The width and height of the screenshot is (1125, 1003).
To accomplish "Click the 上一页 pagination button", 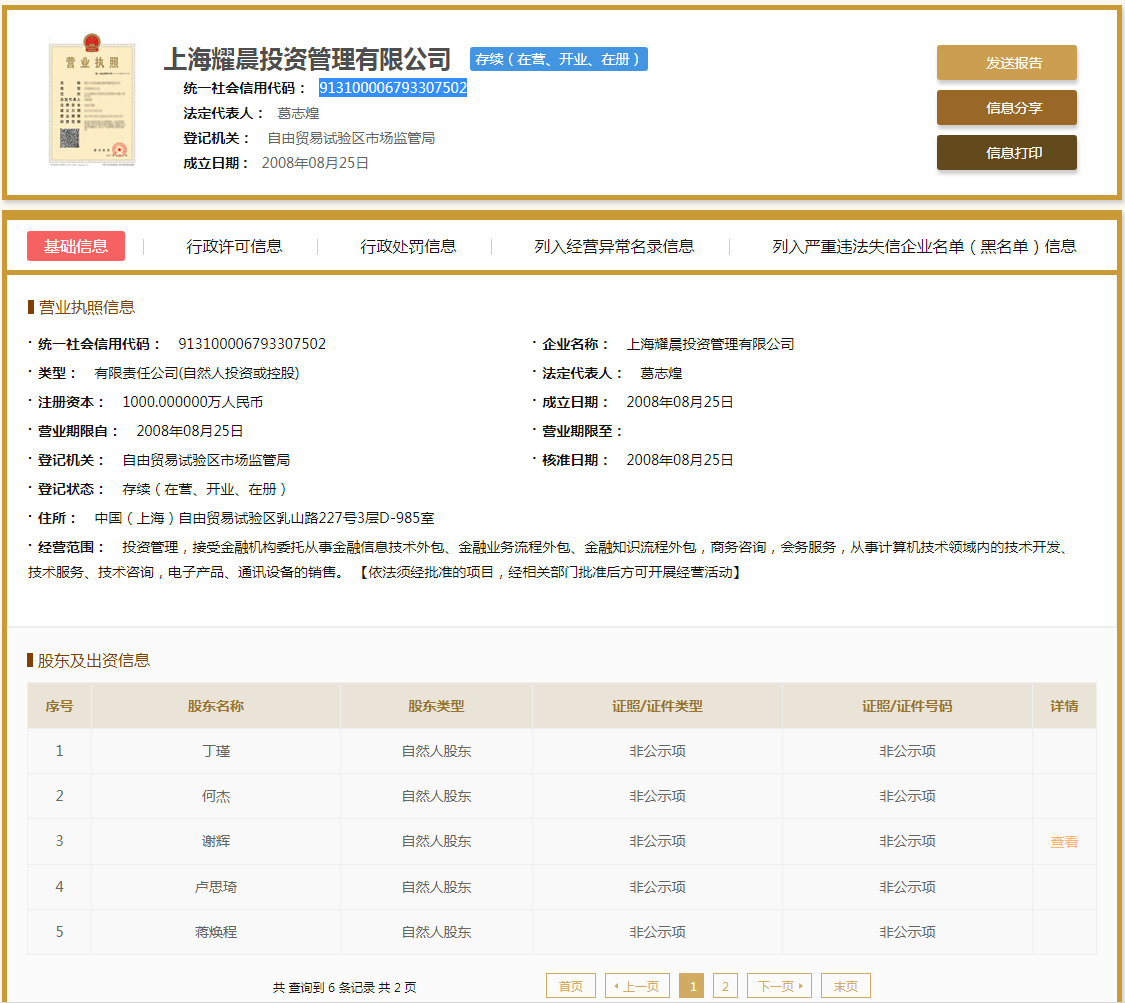I will [637, 986].
